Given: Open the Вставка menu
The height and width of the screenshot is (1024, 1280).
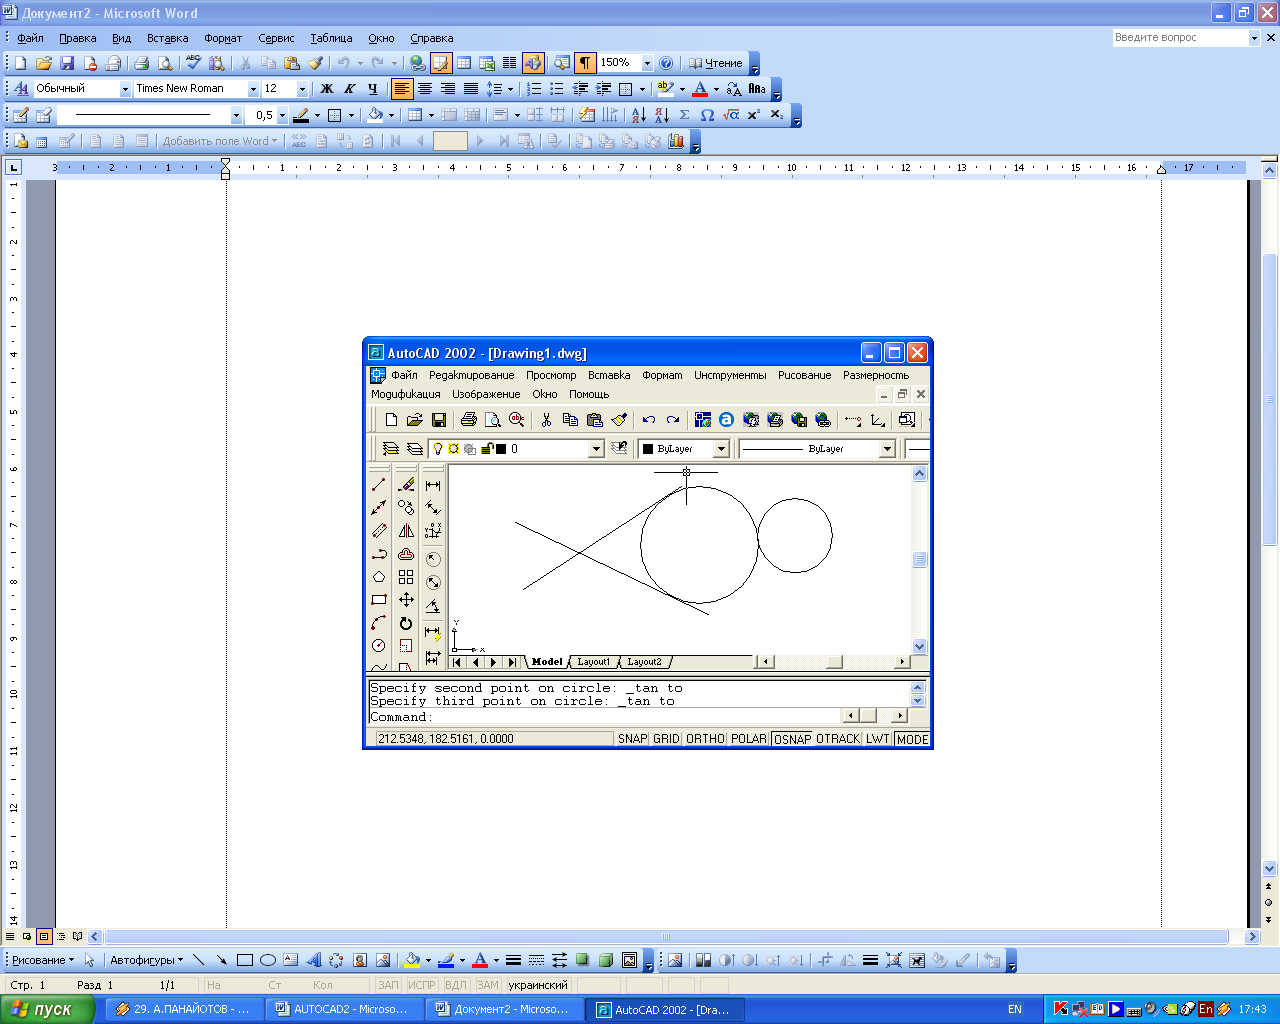Looking at the screenshot, I should [167, 38].
